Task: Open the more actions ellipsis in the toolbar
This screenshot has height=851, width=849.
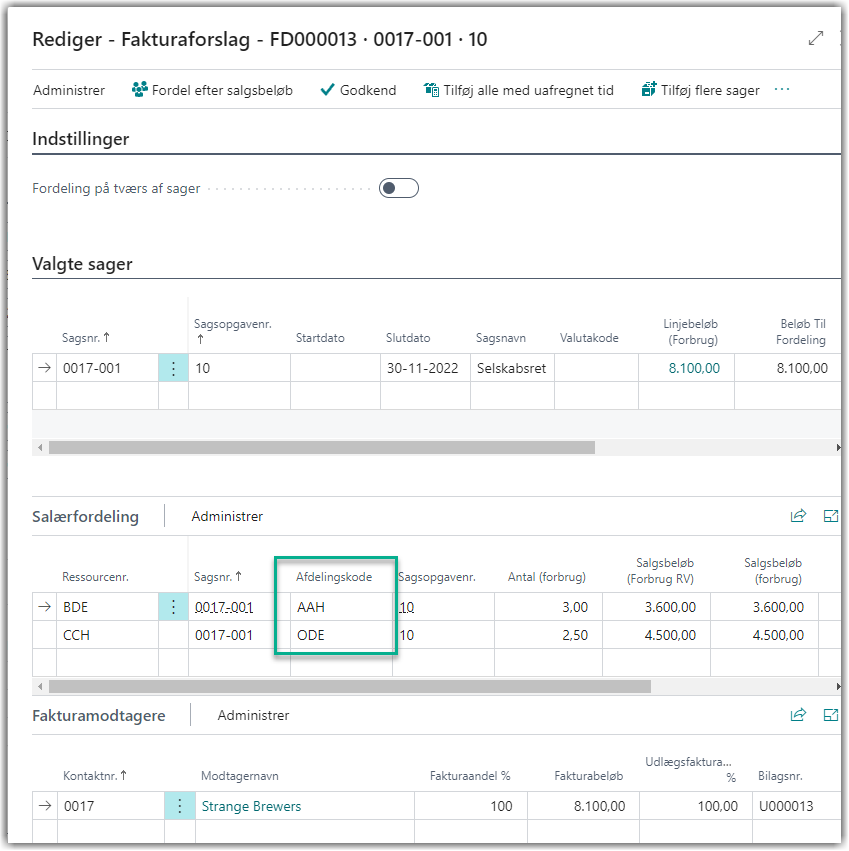Action: pos(782,89)
